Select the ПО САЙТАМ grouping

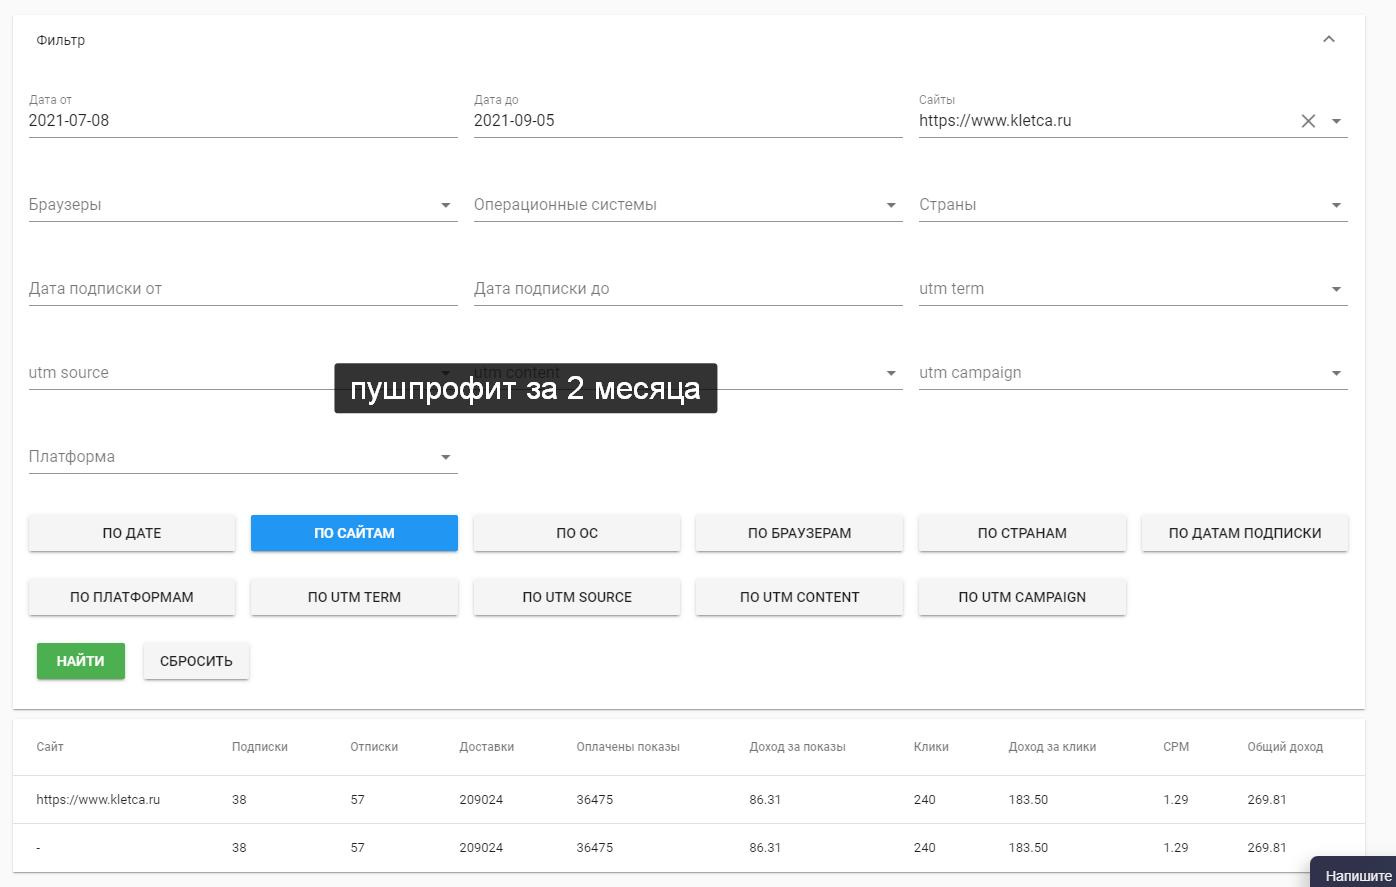[354, 533]
